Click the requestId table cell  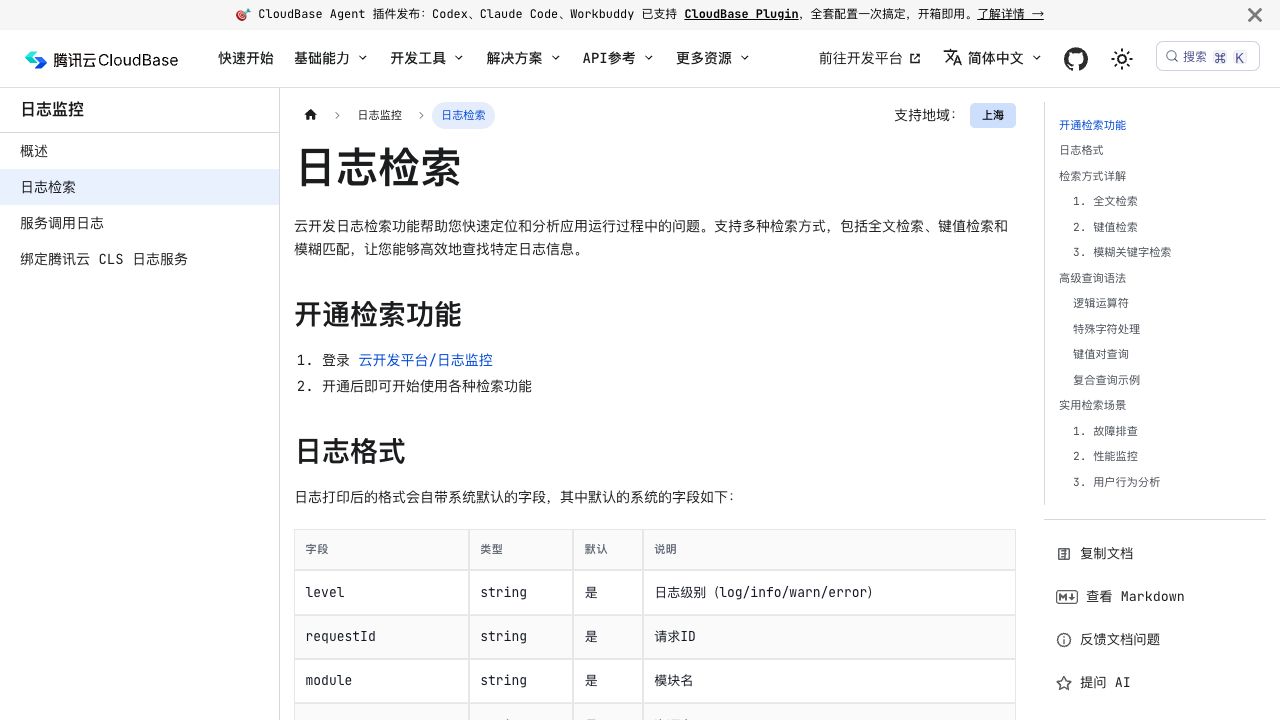tap(381, 636)
